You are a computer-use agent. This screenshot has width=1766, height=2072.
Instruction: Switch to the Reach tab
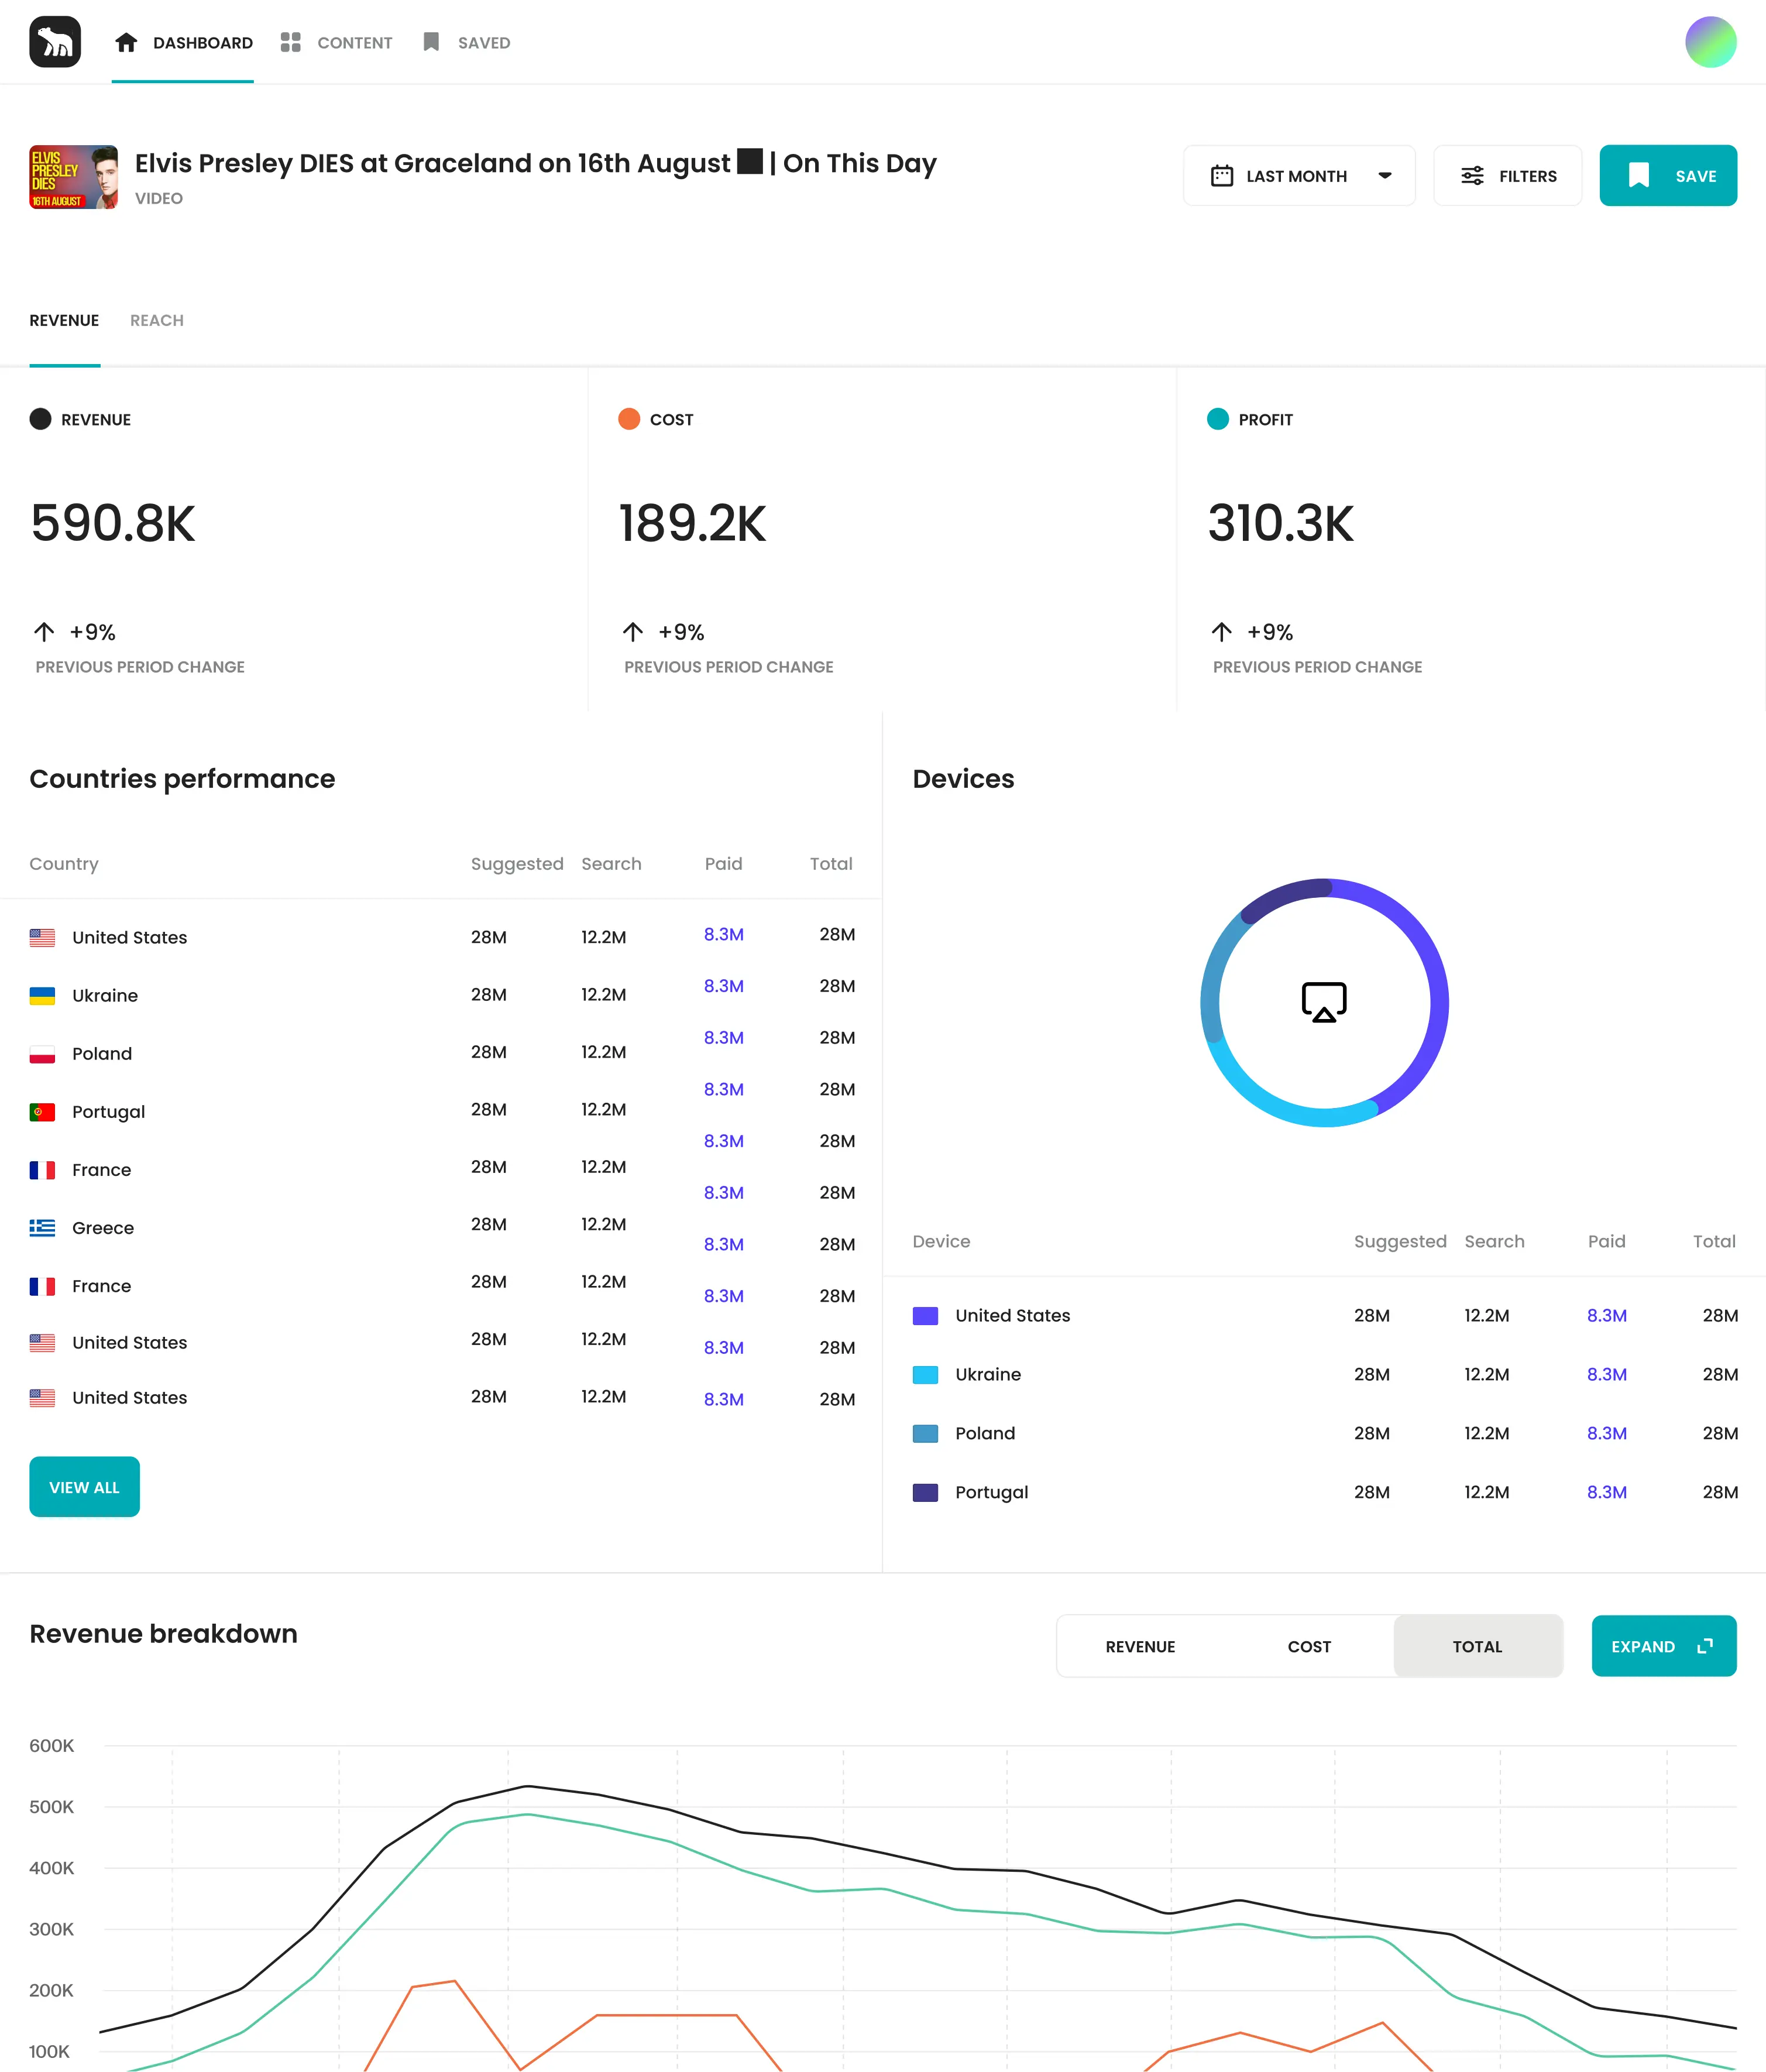tap(157, 320)
